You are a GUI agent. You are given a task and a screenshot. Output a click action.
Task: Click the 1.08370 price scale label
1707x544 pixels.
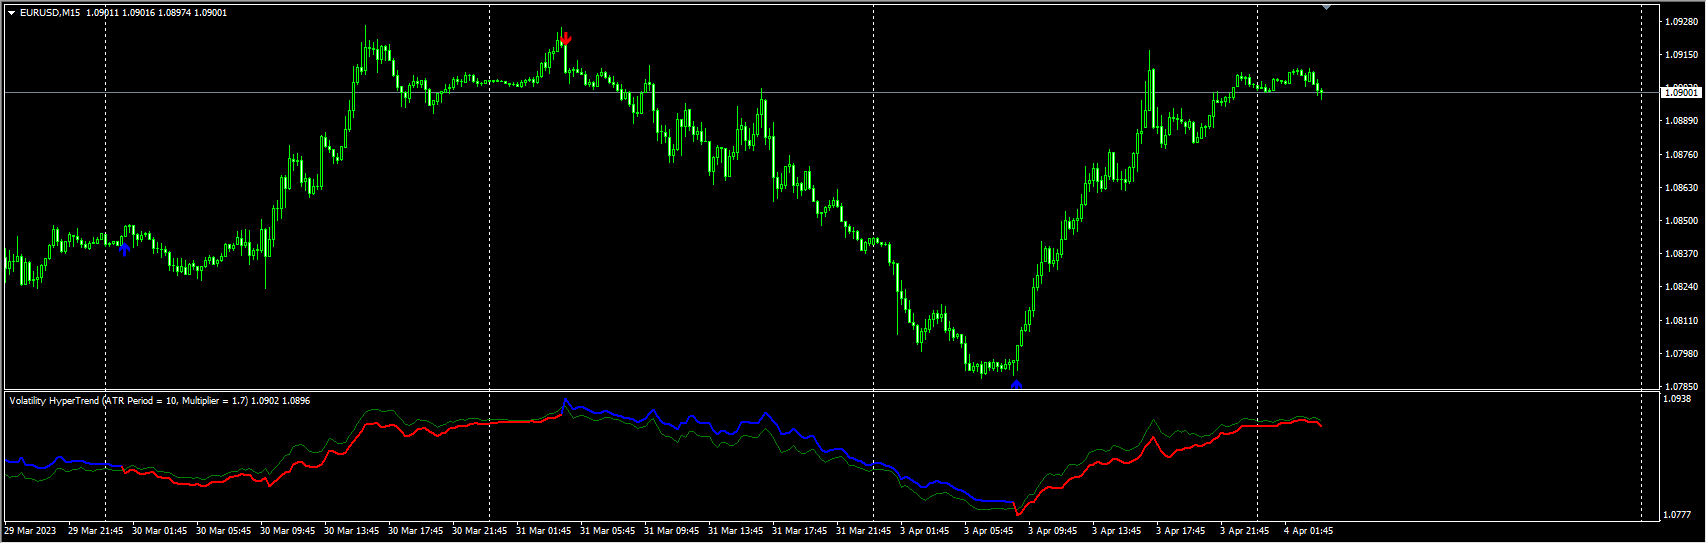(x=1682, y=254)
